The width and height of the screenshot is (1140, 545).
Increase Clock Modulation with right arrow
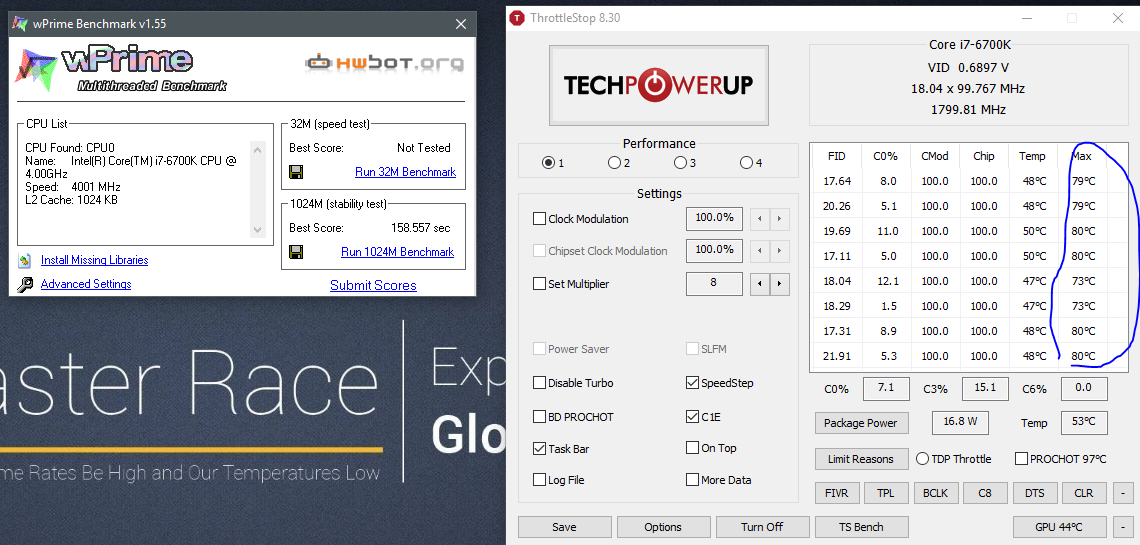pyautogui.click(x=779, y=219)
